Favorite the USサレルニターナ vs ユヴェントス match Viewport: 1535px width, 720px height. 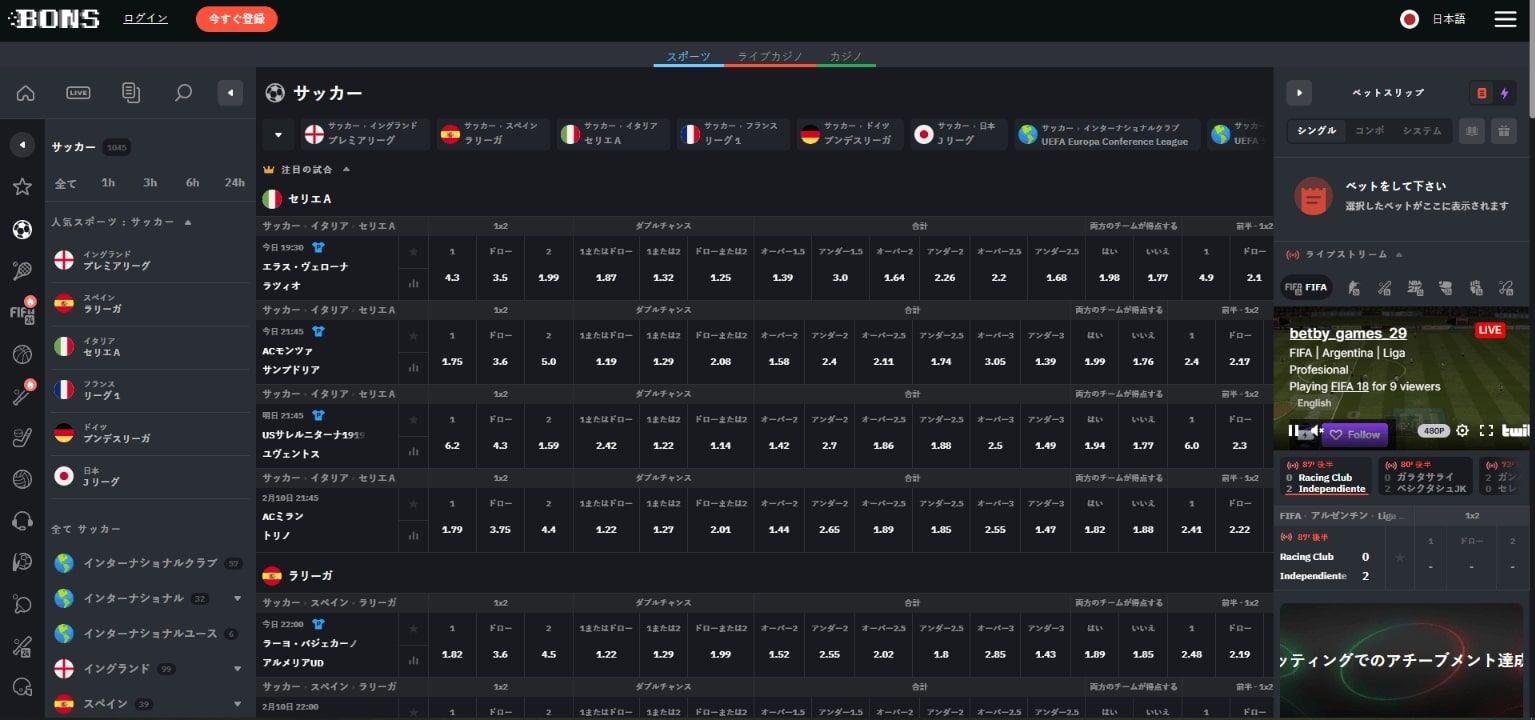[413, 419]
